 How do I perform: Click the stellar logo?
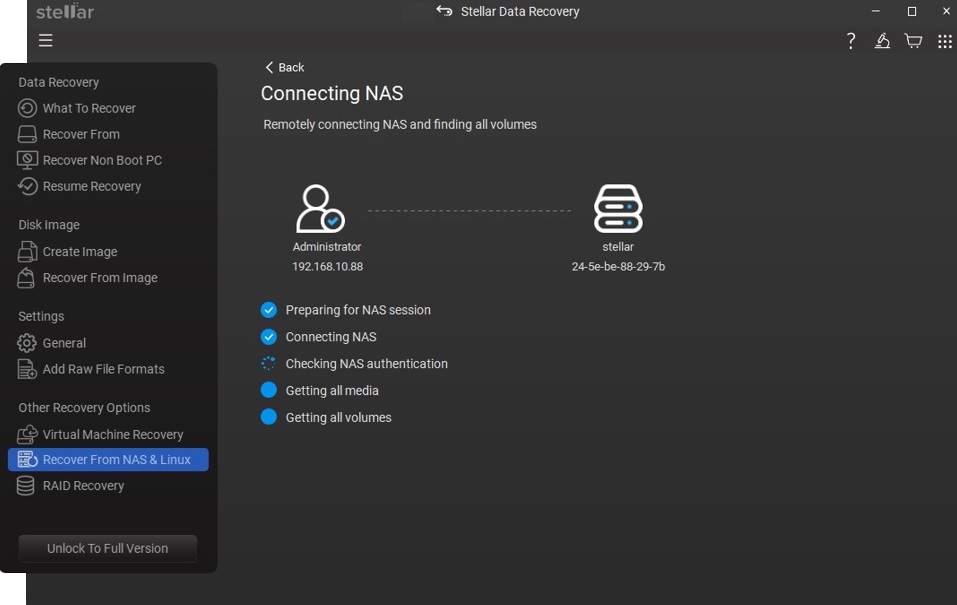coord(65,11)
